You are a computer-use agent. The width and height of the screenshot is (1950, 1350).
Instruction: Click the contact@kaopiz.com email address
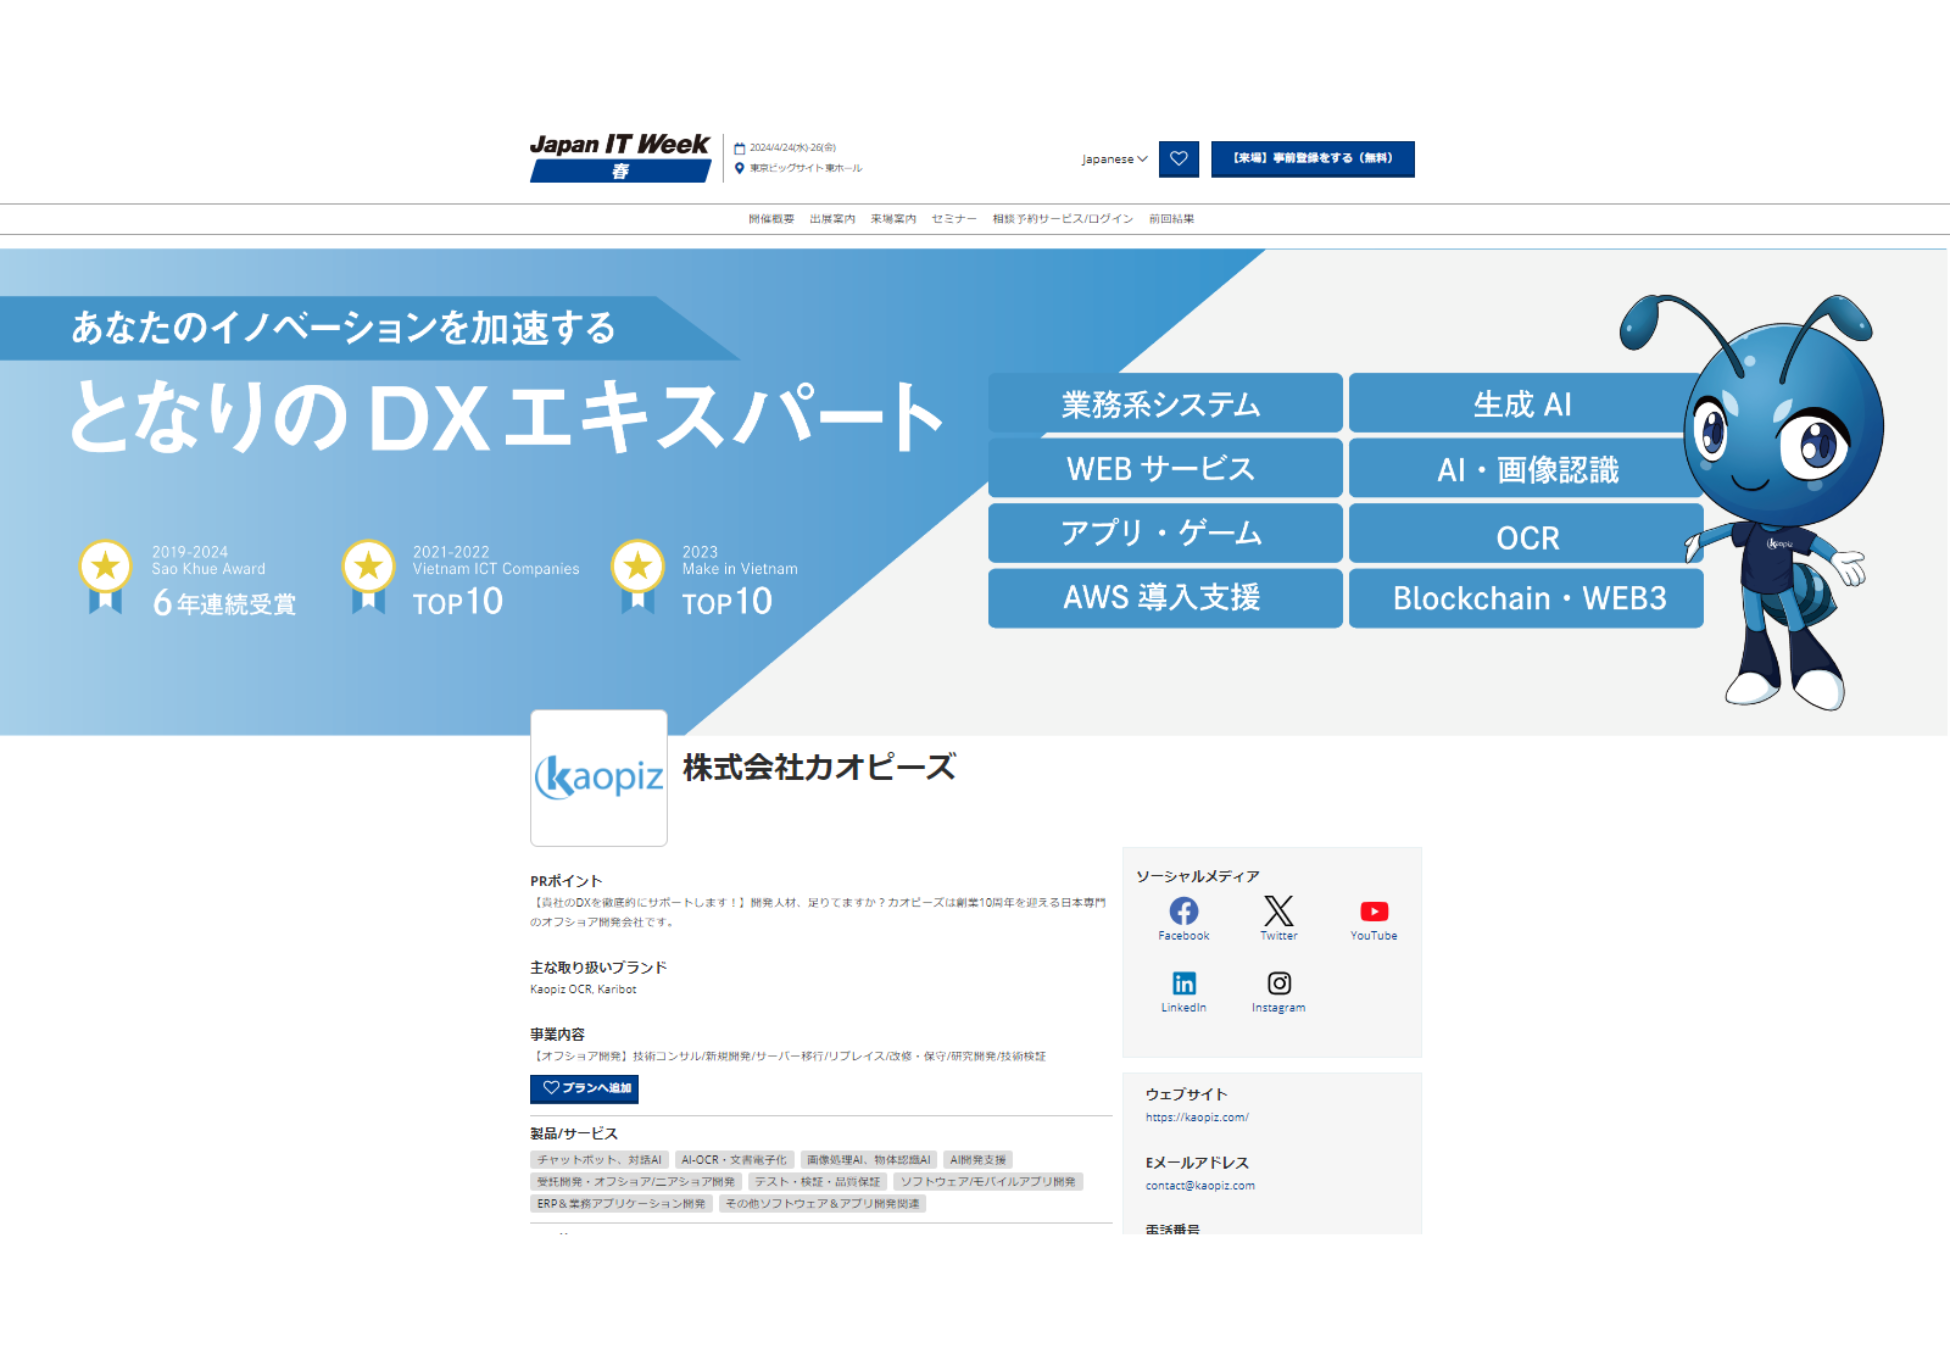click(x=1200, y=1185)
